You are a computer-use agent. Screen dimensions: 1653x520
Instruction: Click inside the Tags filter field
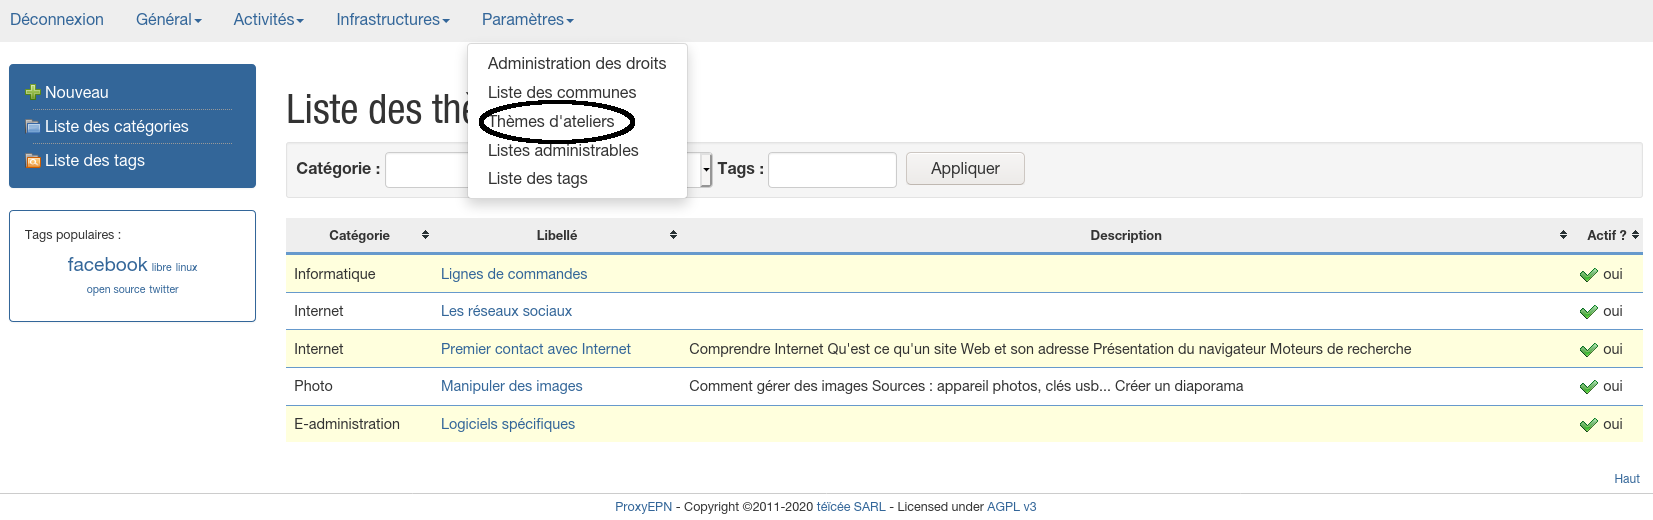[x=831, y=170]
